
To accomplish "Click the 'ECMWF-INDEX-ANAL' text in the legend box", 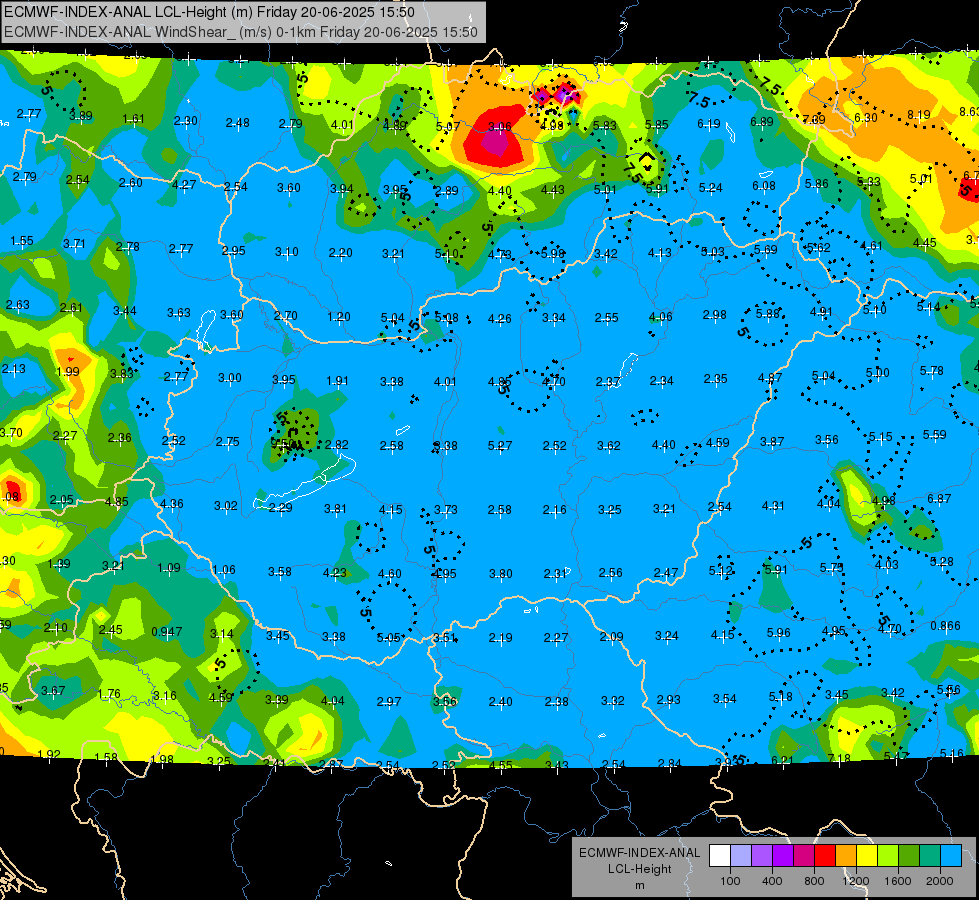I will (639, 853).
